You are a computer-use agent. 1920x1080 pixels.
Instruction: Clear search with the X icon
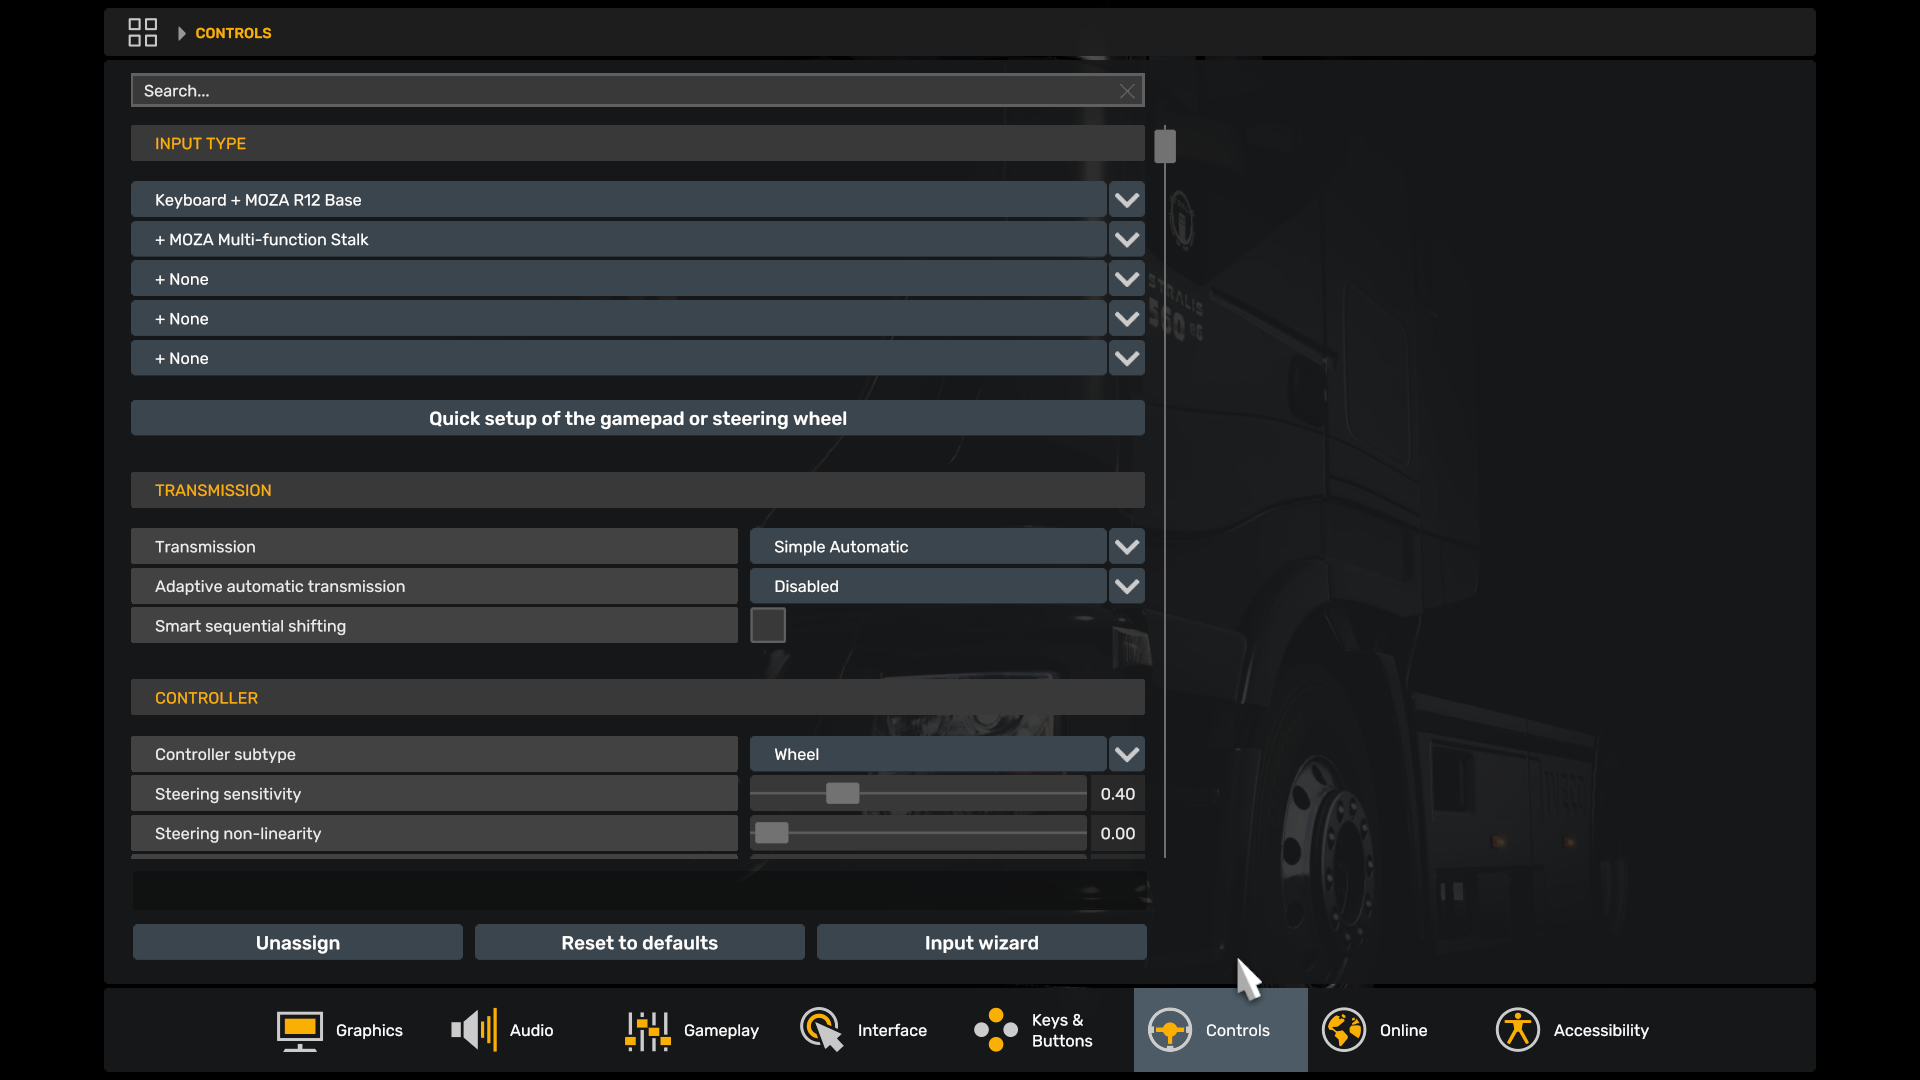pos(1127,91)
